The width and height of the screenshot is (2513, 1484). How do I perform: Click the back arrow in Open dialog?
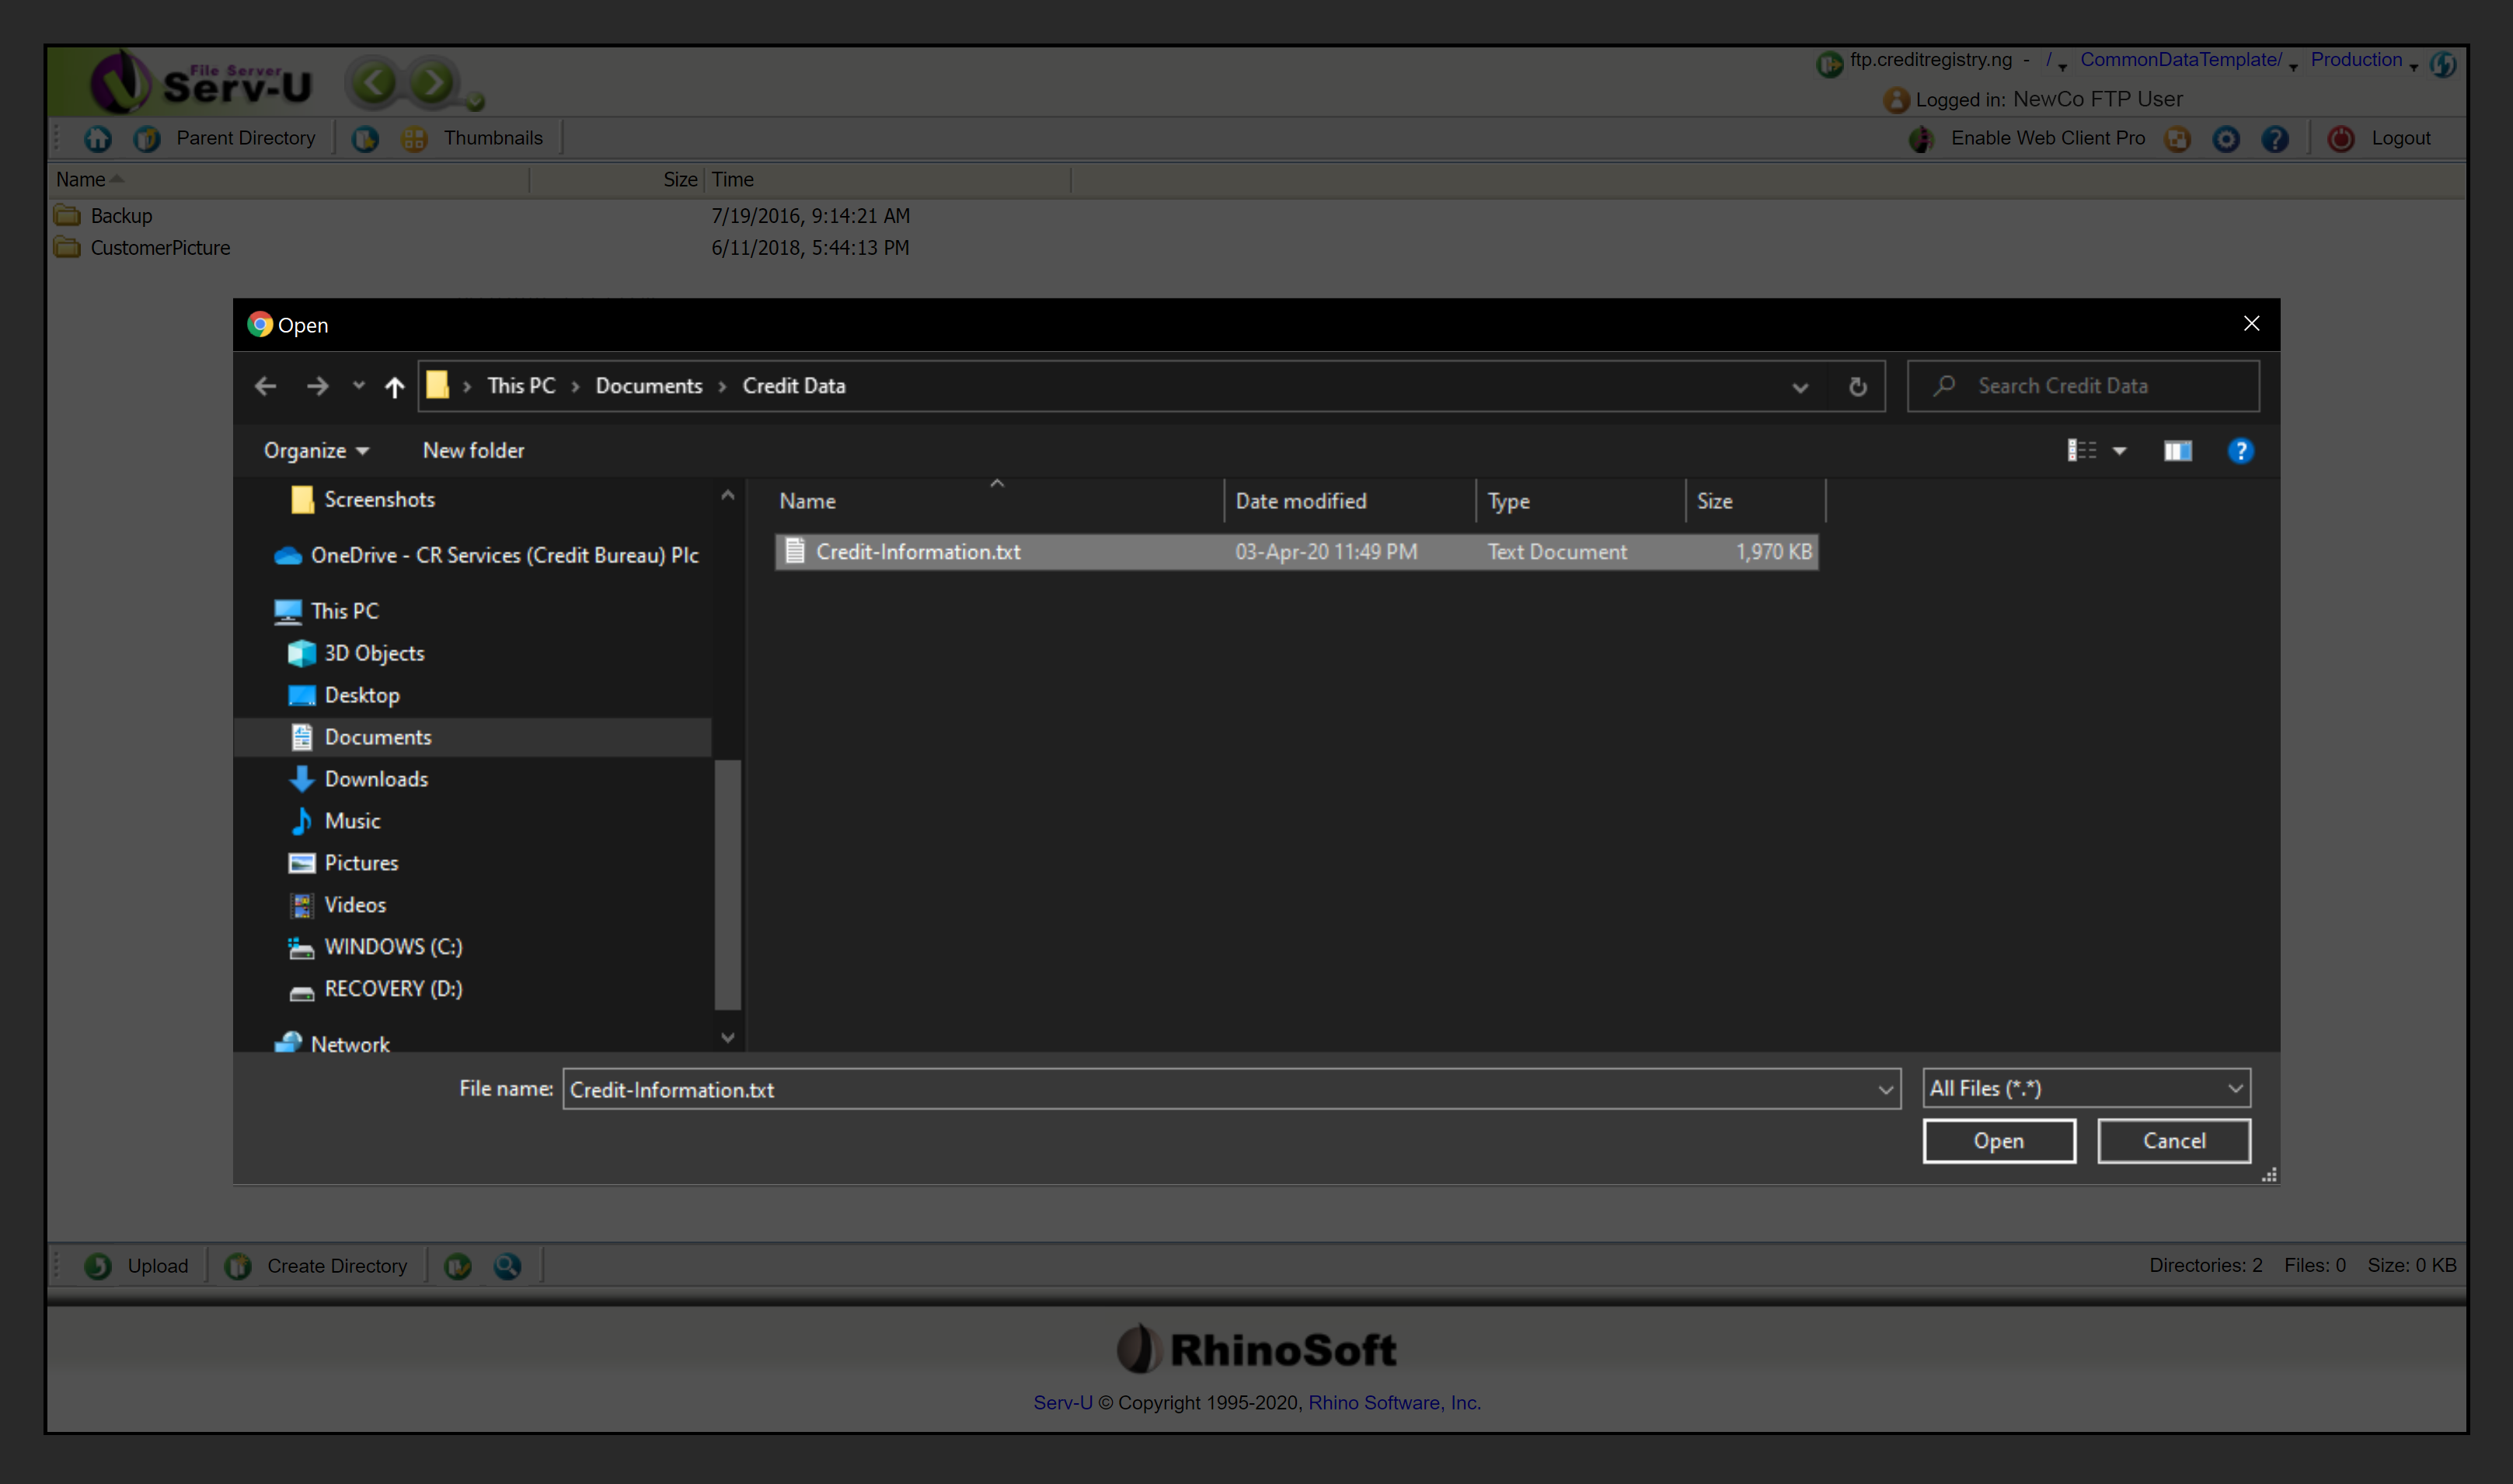265,386
